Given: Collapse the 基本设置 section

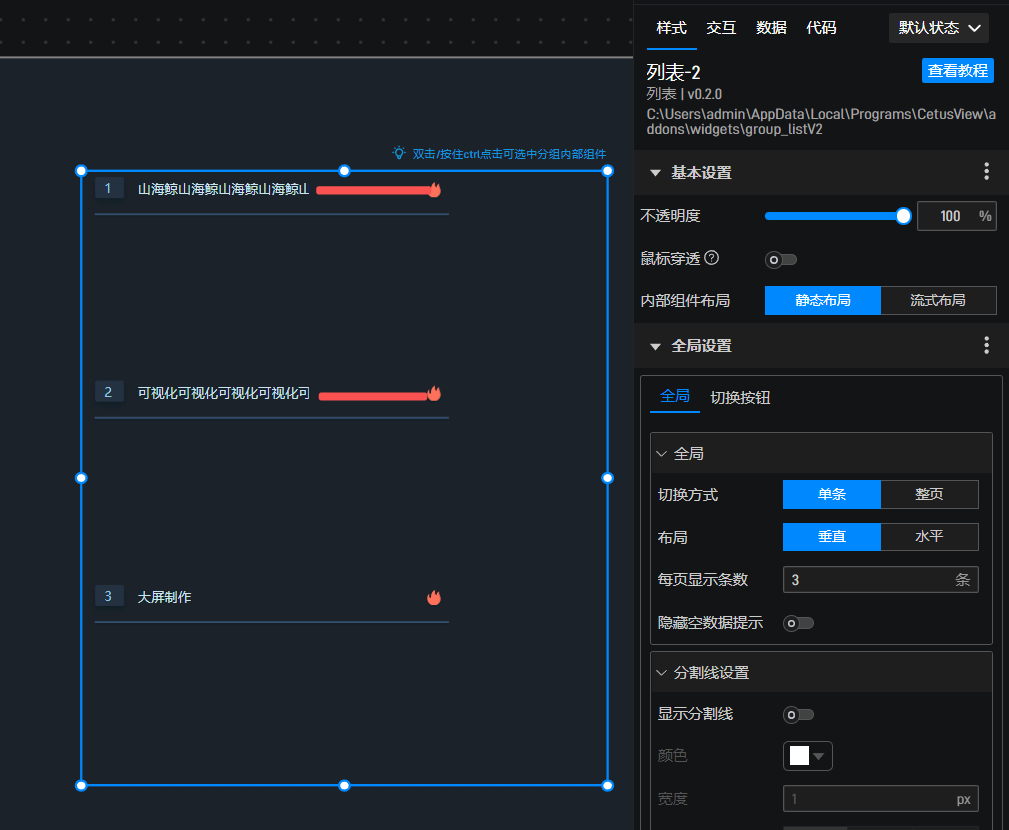Looking at the screenshot, I should (x=656, y=173).
